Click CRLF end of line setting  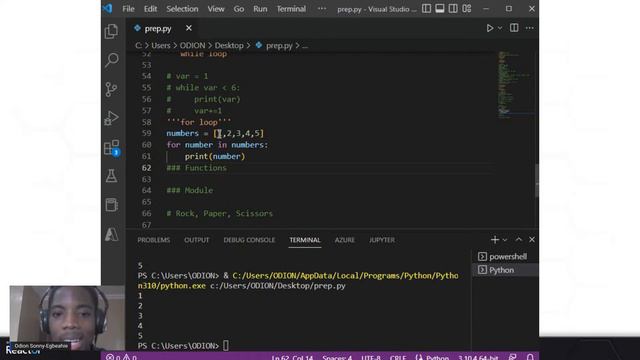tap(398, 358)
